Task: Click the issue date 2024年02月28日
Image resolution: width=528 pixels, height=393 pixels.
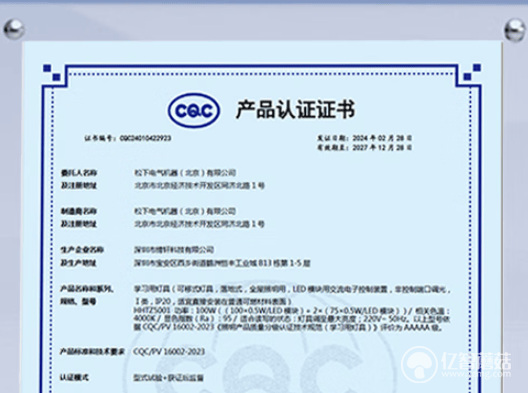Action: tap(382, 138)
